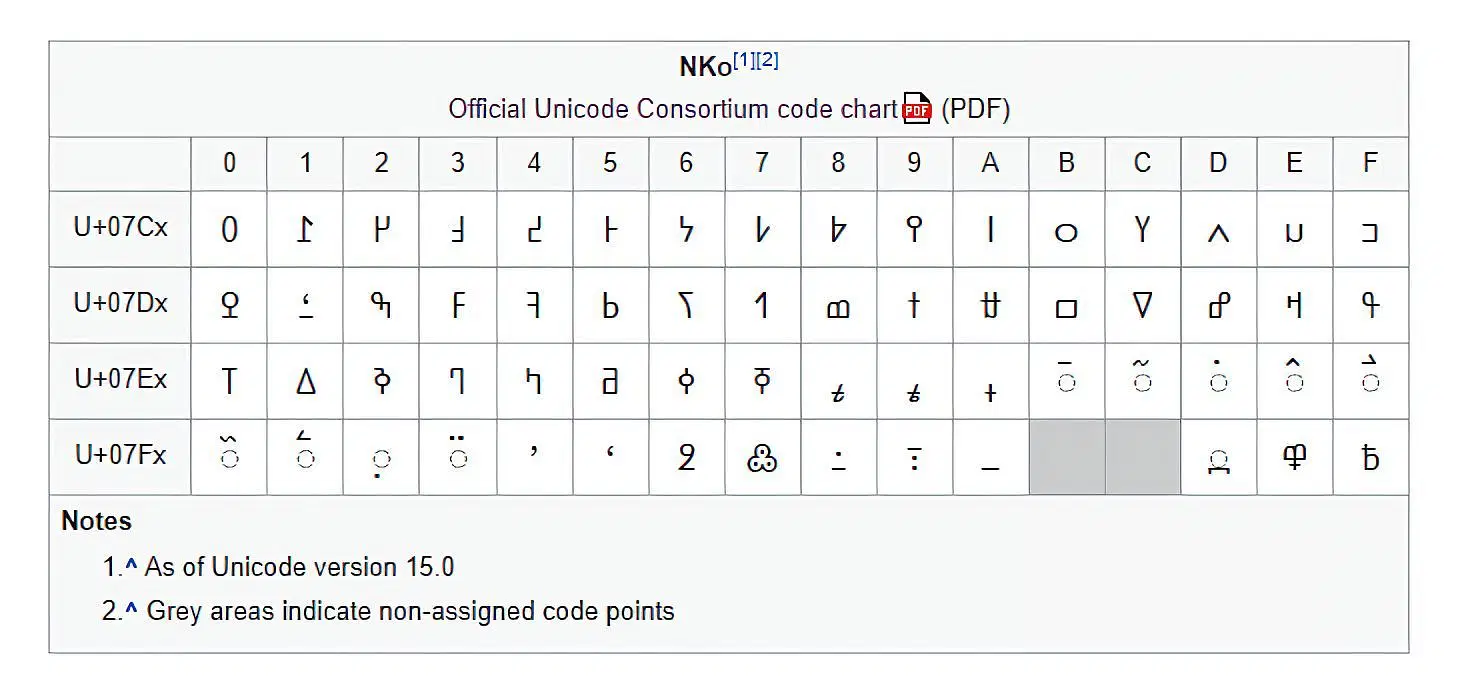This screenshot has width=1458, height=700.
Task: Select the U+07Dx row header
Action: coord(121,304)
